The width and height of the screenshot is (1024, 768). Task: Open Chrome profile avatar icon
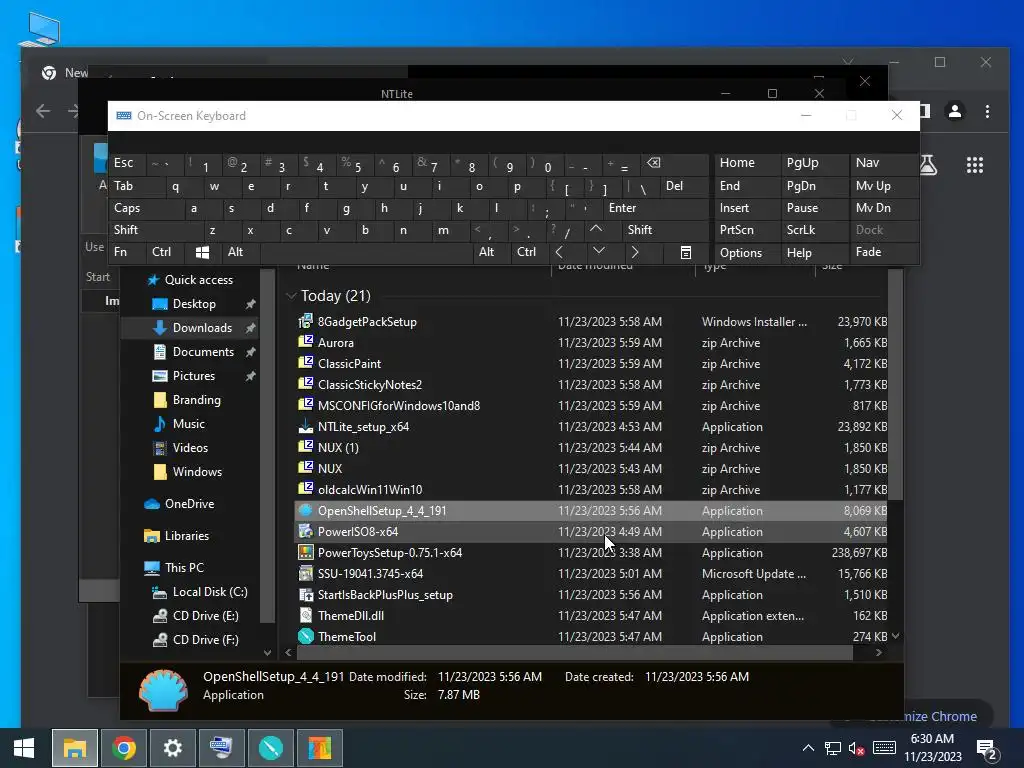(955, 112)
